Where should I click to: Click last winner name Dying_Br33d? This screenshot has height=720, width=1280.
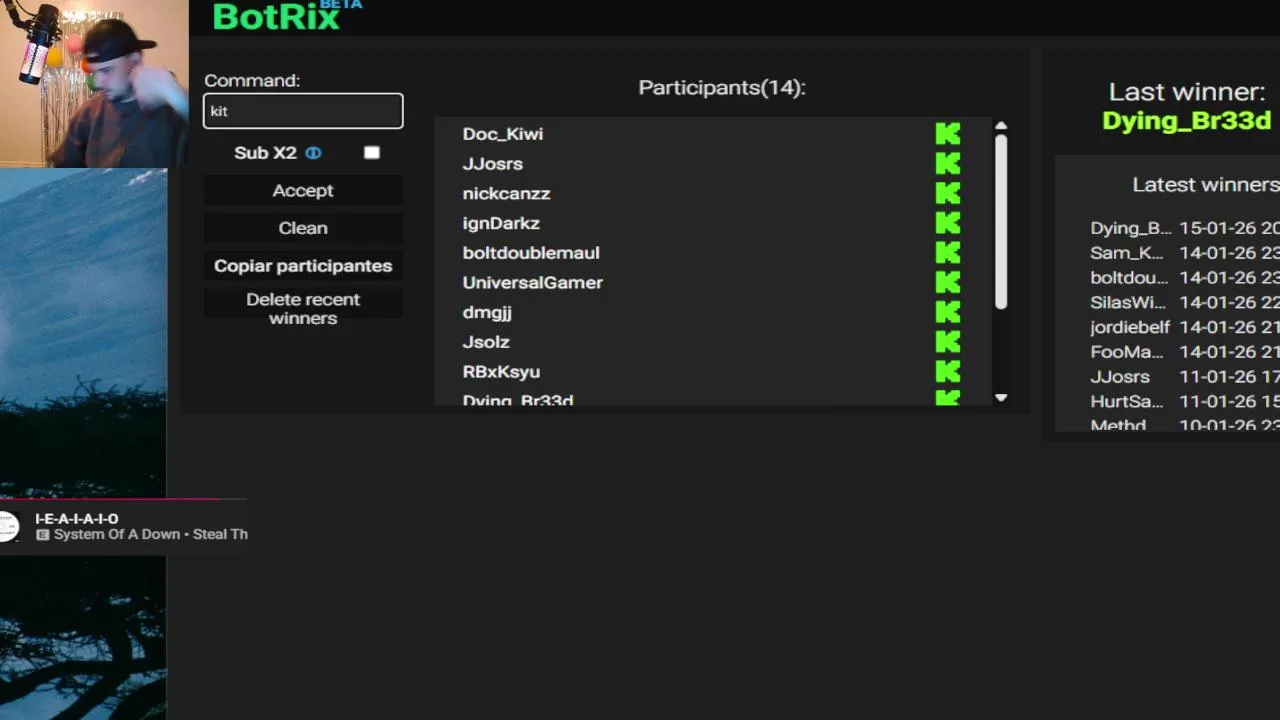point(1186,120)
